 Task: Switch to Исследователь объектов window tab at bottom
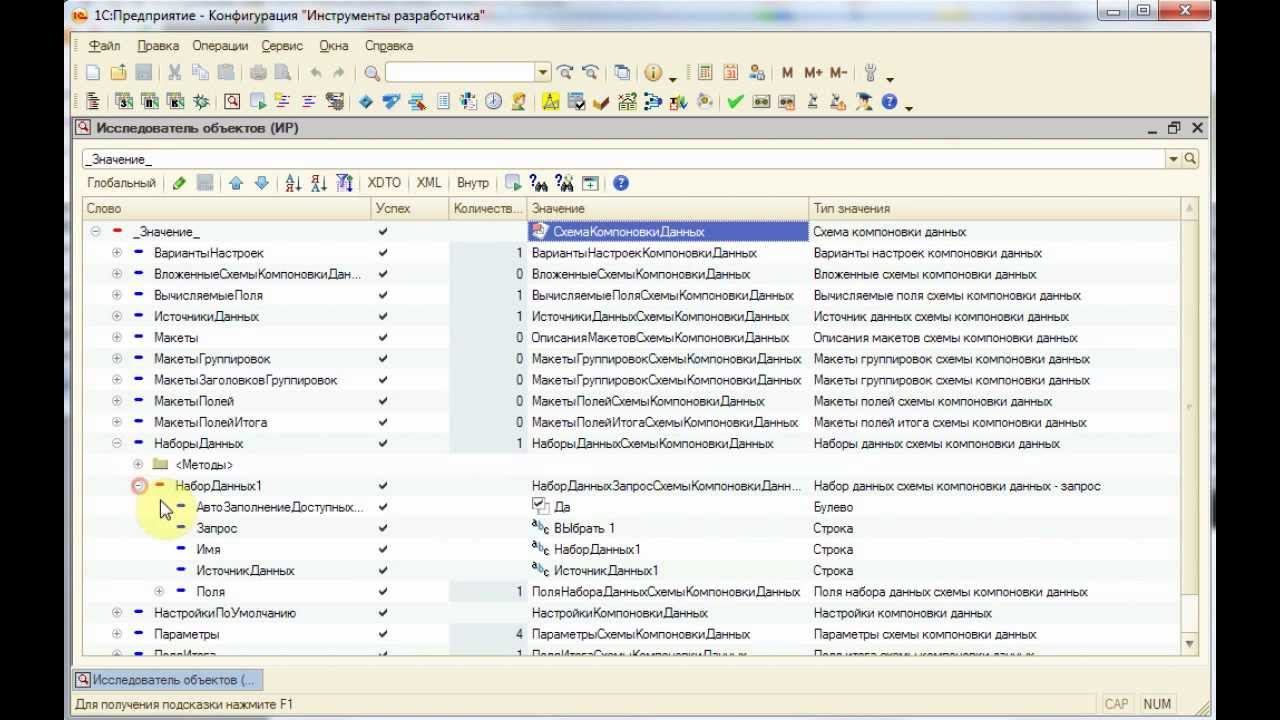click(167, 680)
